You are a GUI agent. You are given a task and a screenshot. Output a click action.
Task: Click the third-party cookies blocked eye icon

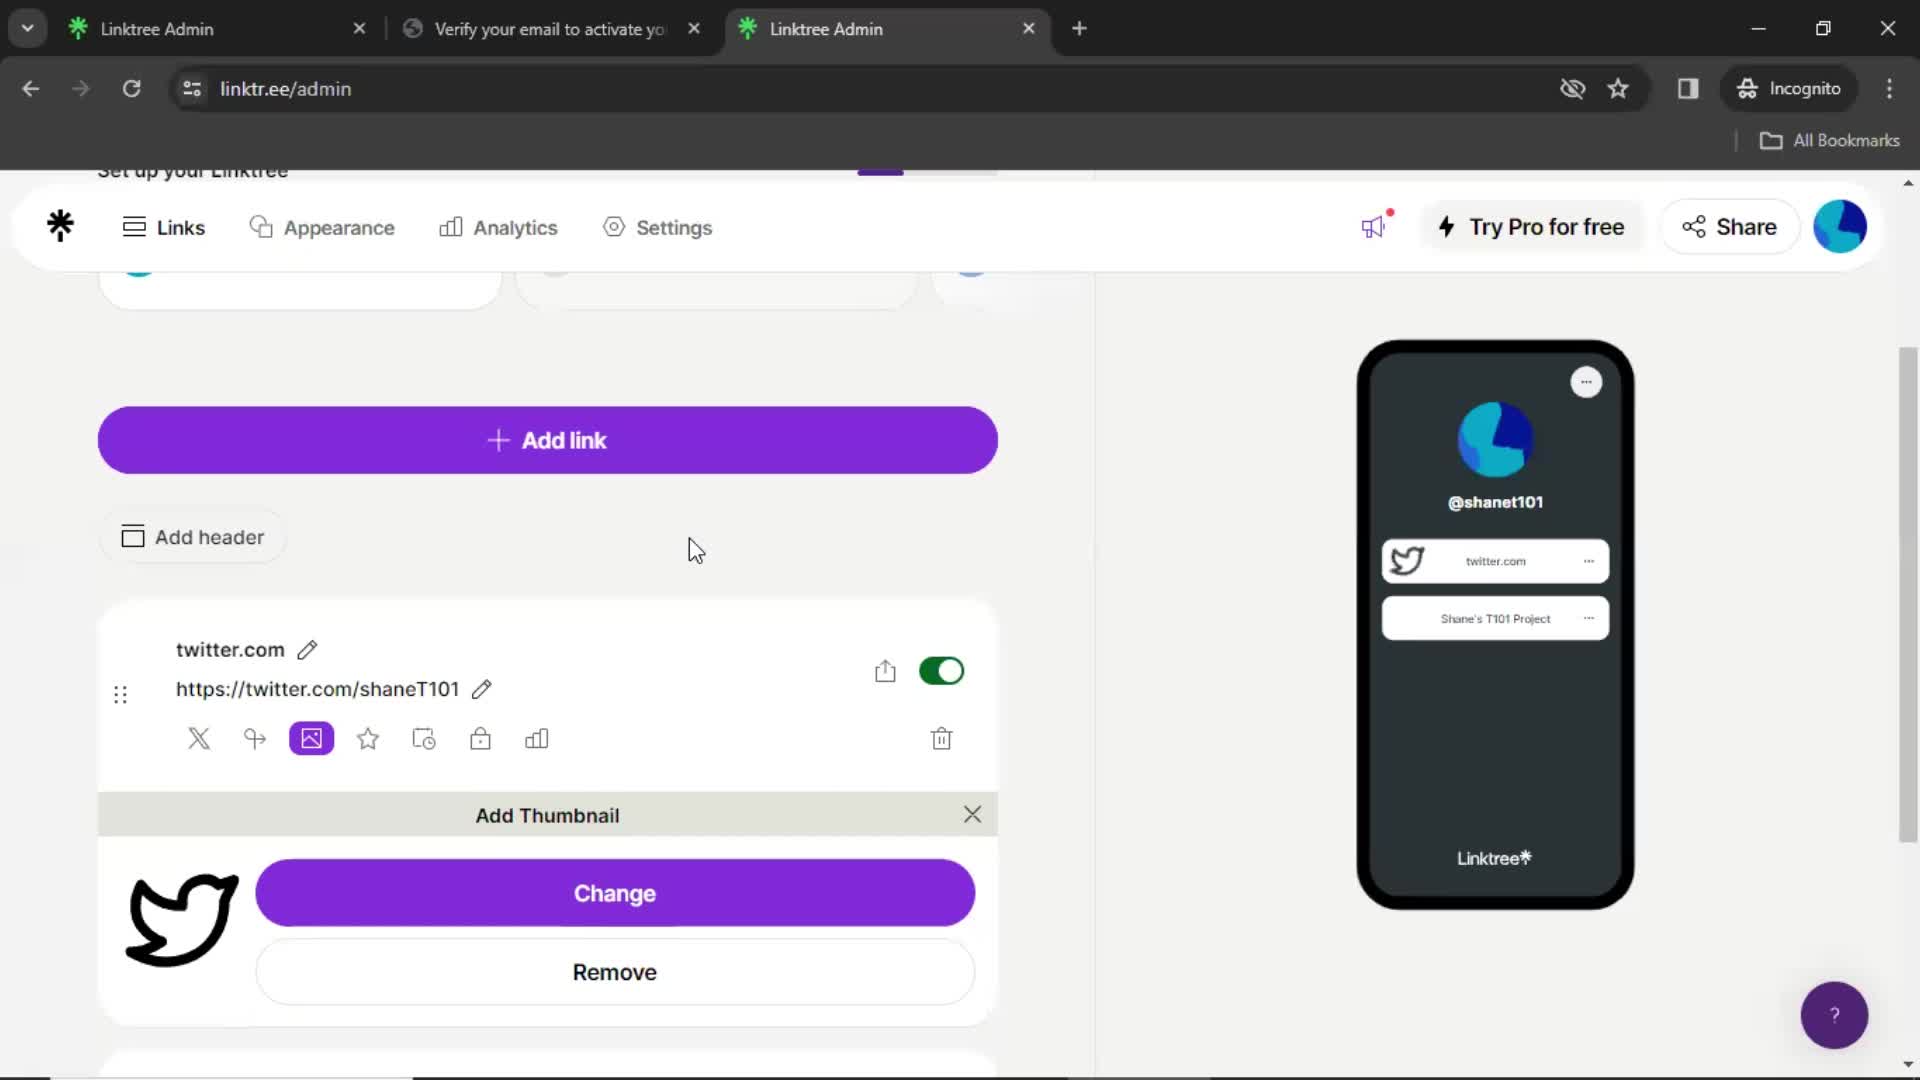1573,89
